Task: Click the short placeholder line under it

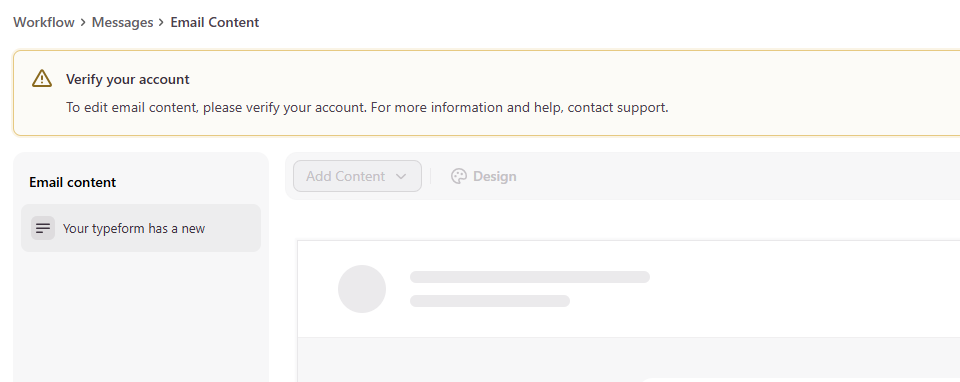Action: [x=490, y=301]
